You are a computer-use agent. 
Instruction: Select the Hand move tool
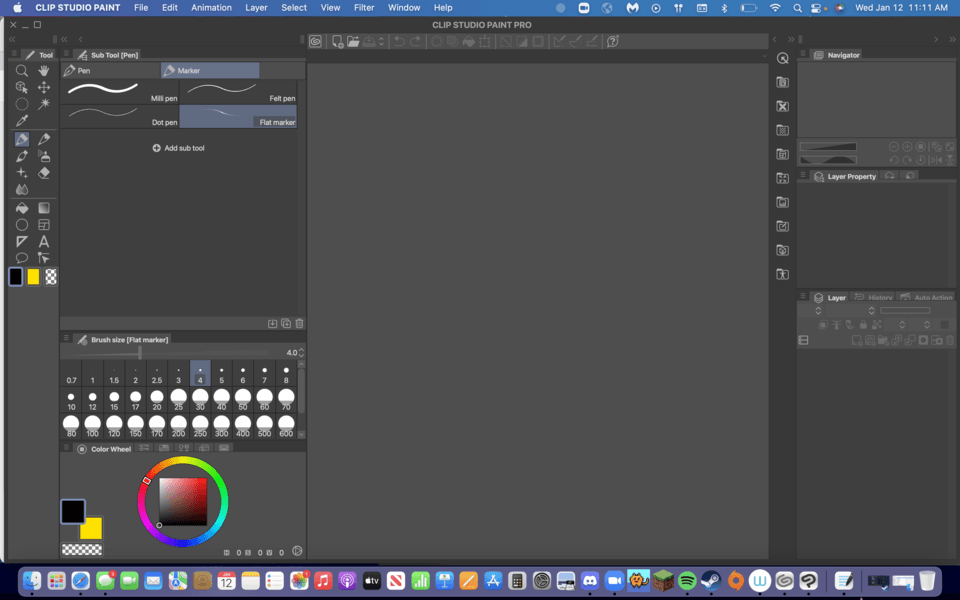[43, 71]
